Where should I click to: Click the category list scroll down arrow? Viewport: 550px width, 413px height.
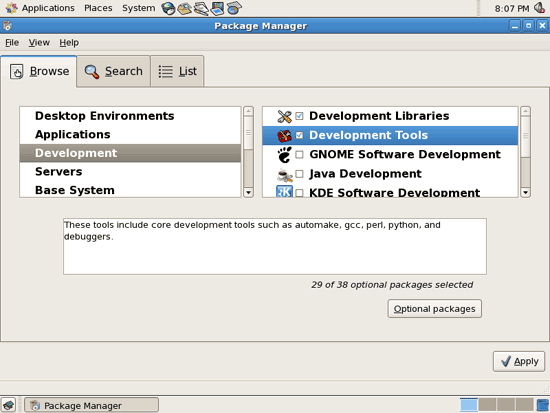248,192
